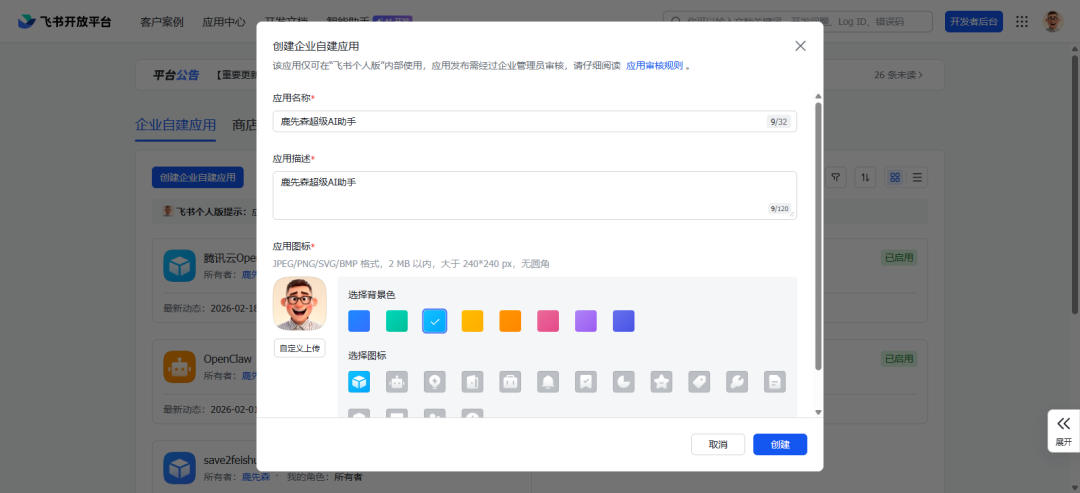Pick the purple background color

(585, 321)
